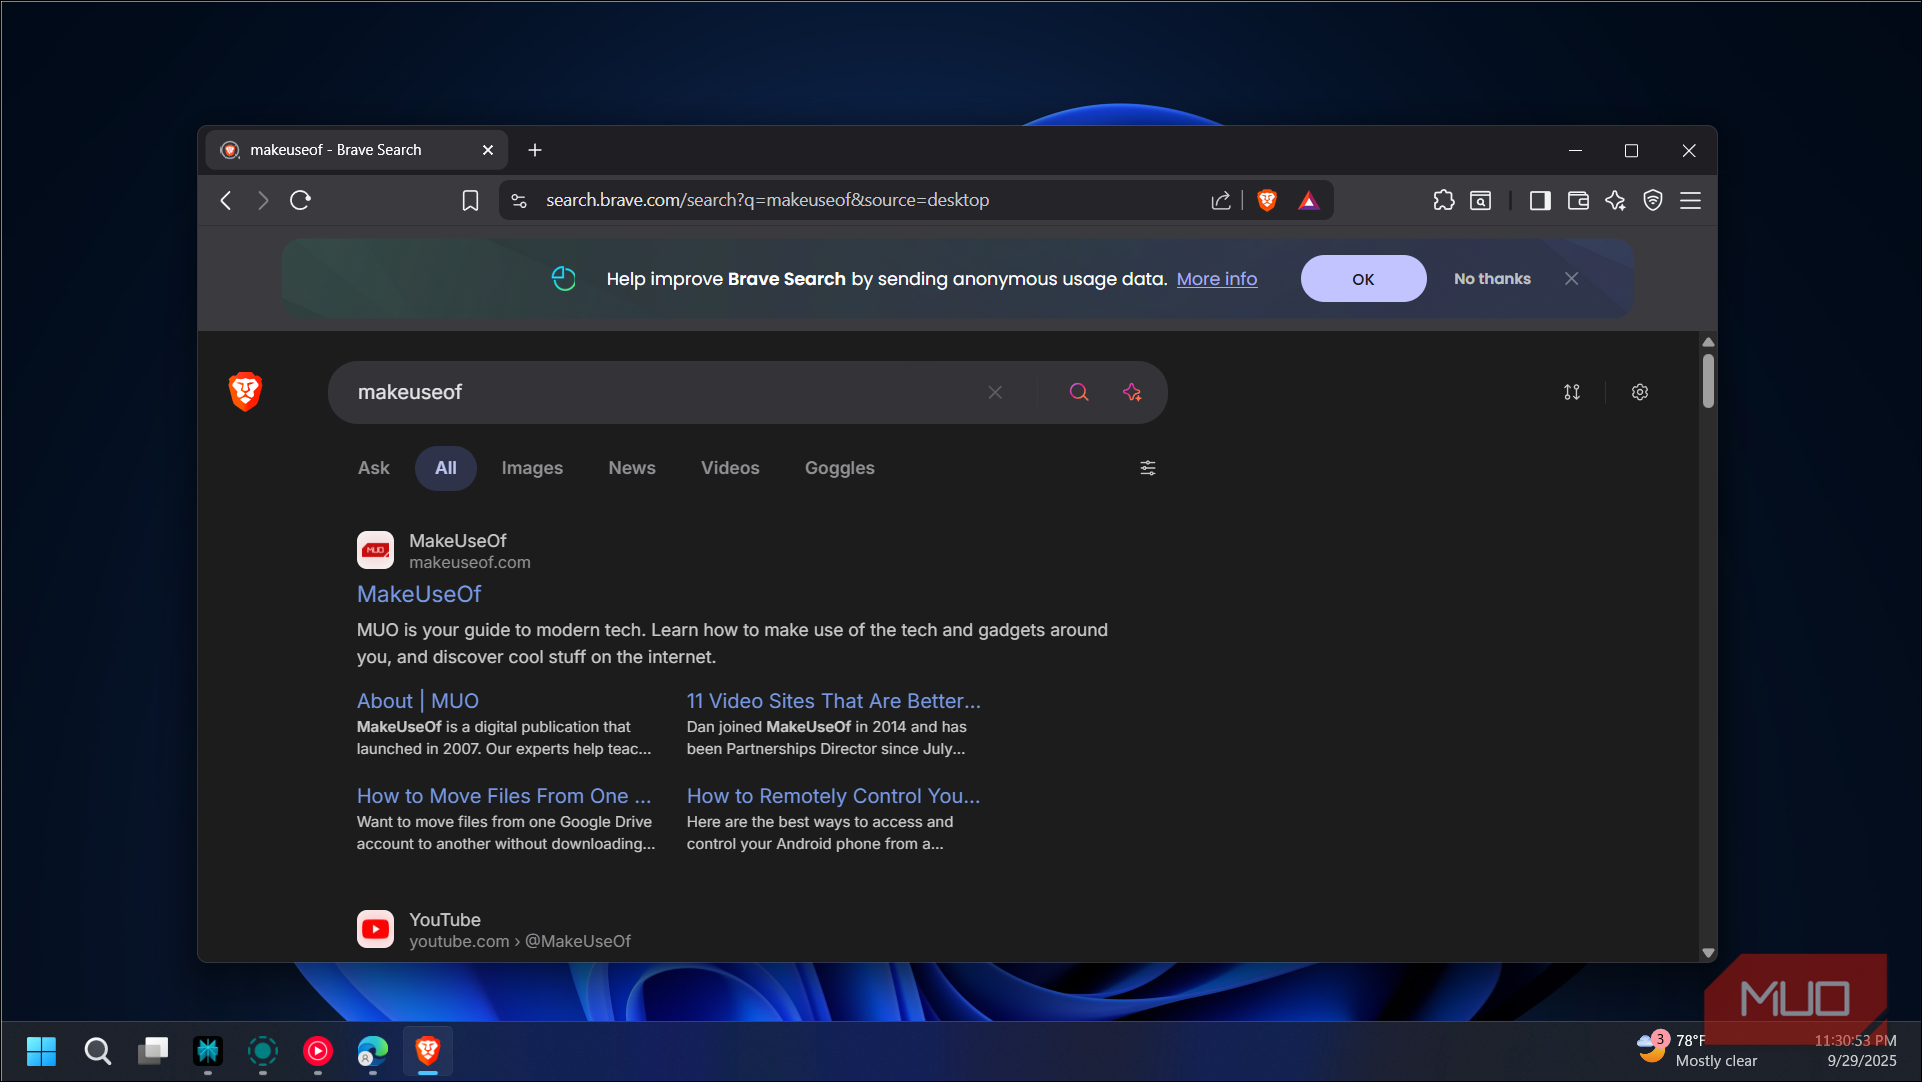
Task: Bookmark this page with the bookmark icon
Action: 470,200
